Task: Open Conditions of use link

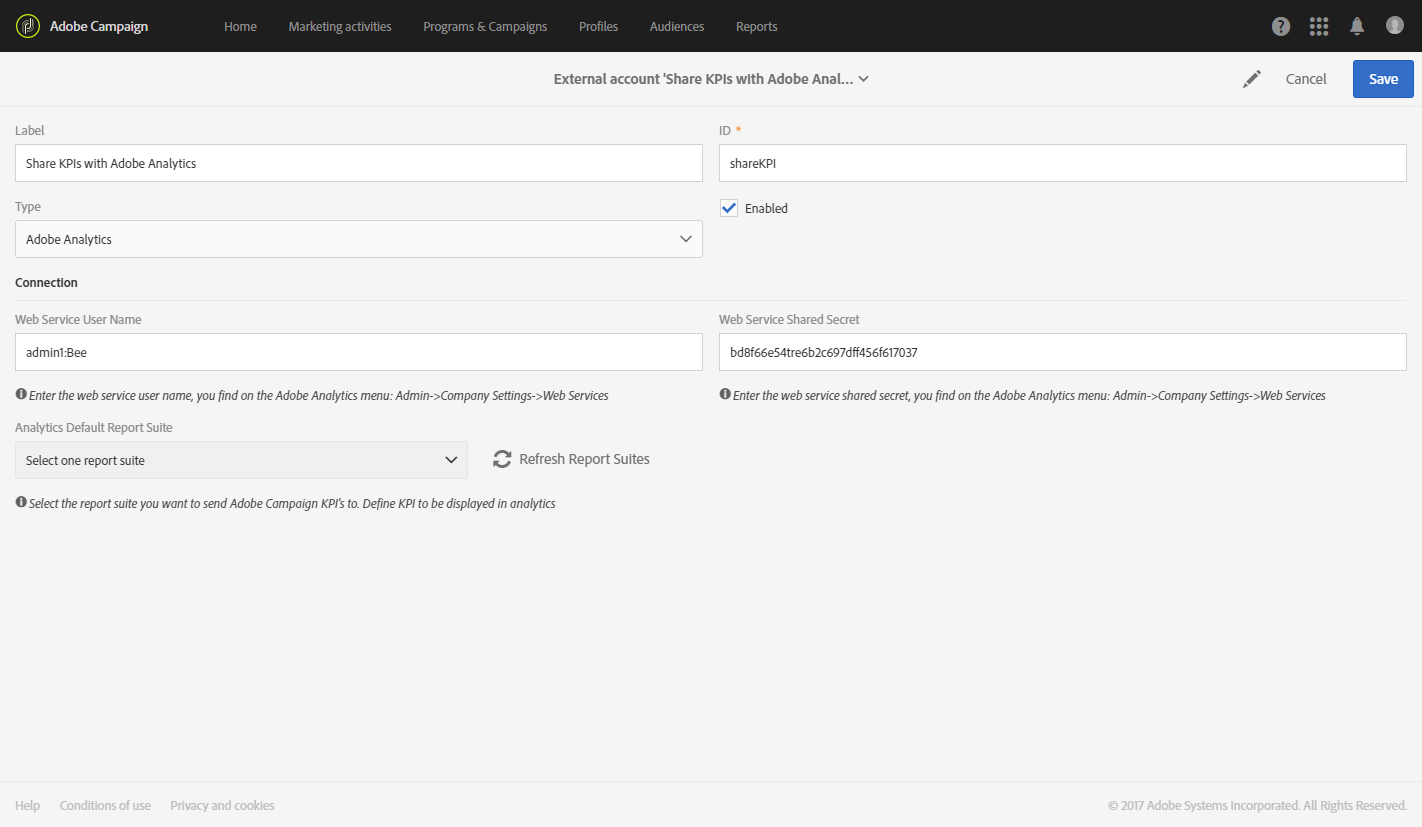Action: [x=105, y=805]
